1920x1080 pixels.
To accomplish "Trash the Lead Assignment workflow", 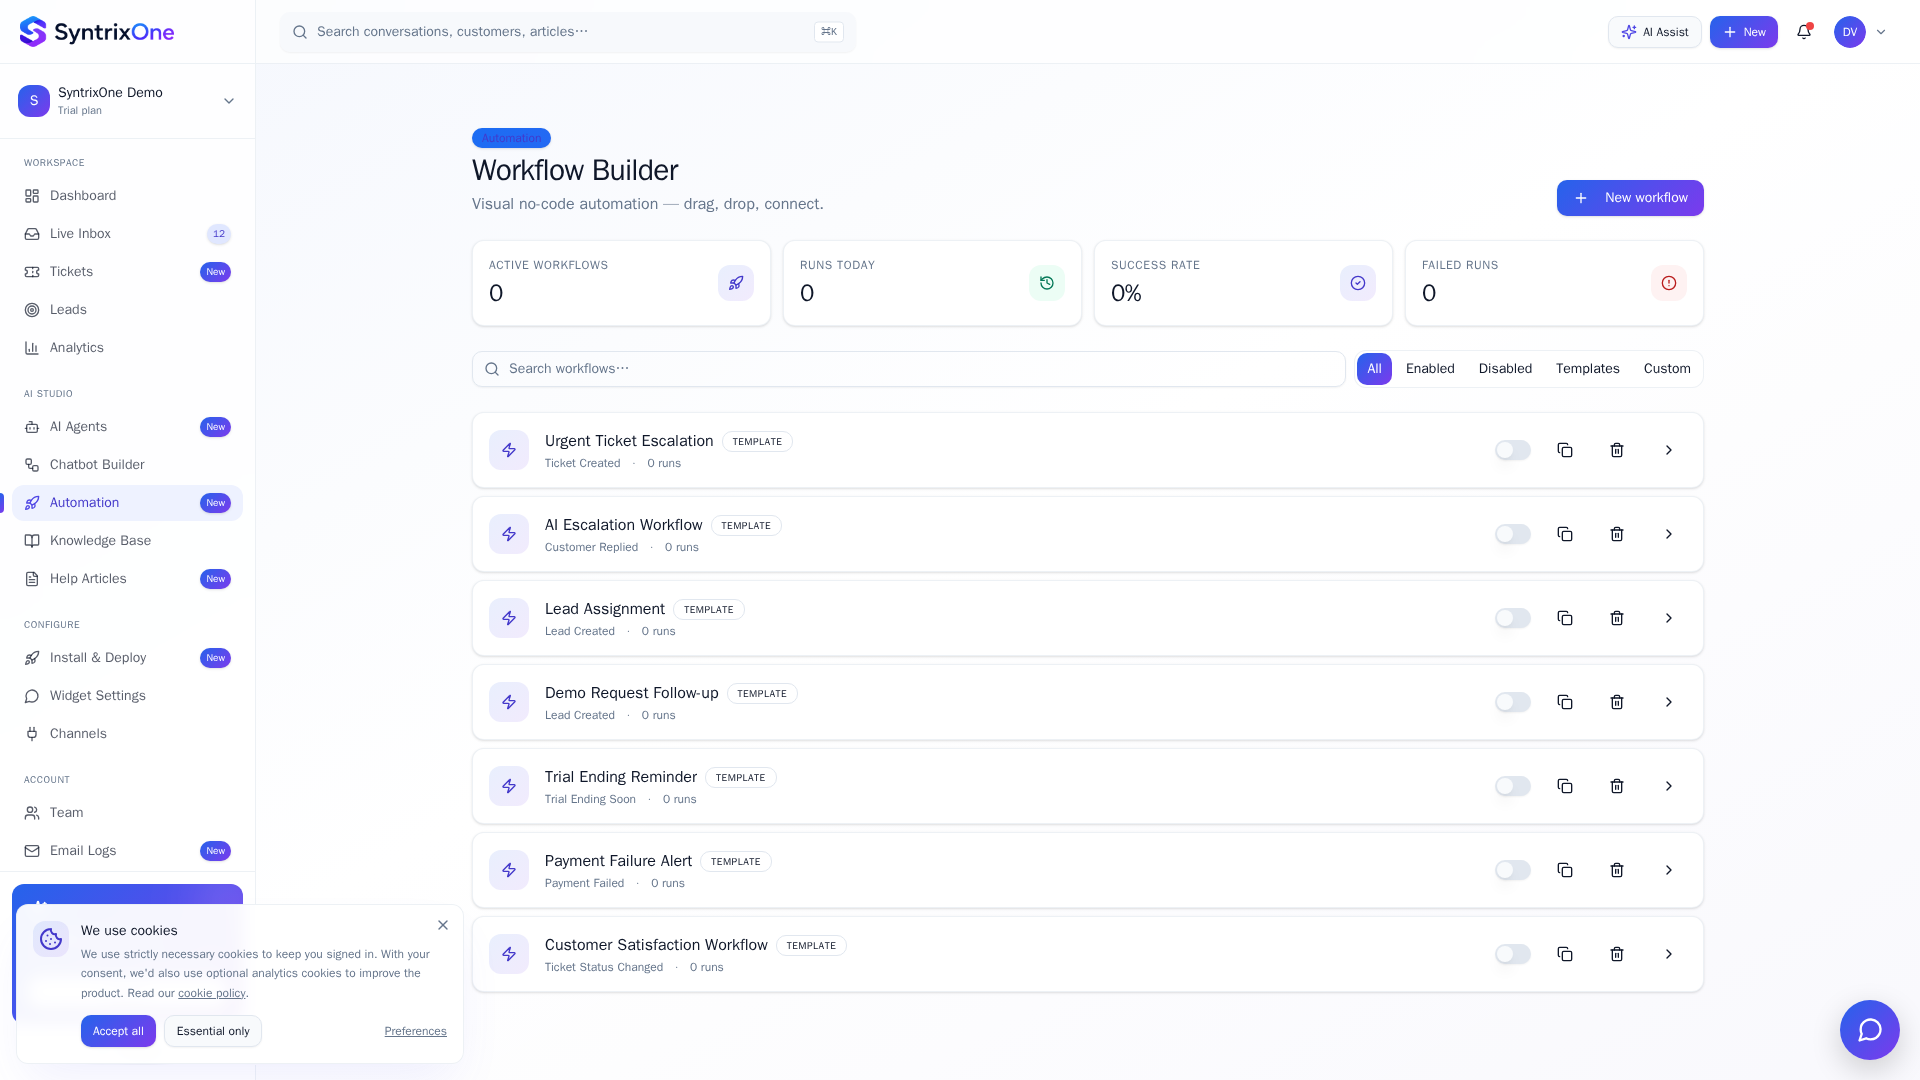I will coord(1617,618).
